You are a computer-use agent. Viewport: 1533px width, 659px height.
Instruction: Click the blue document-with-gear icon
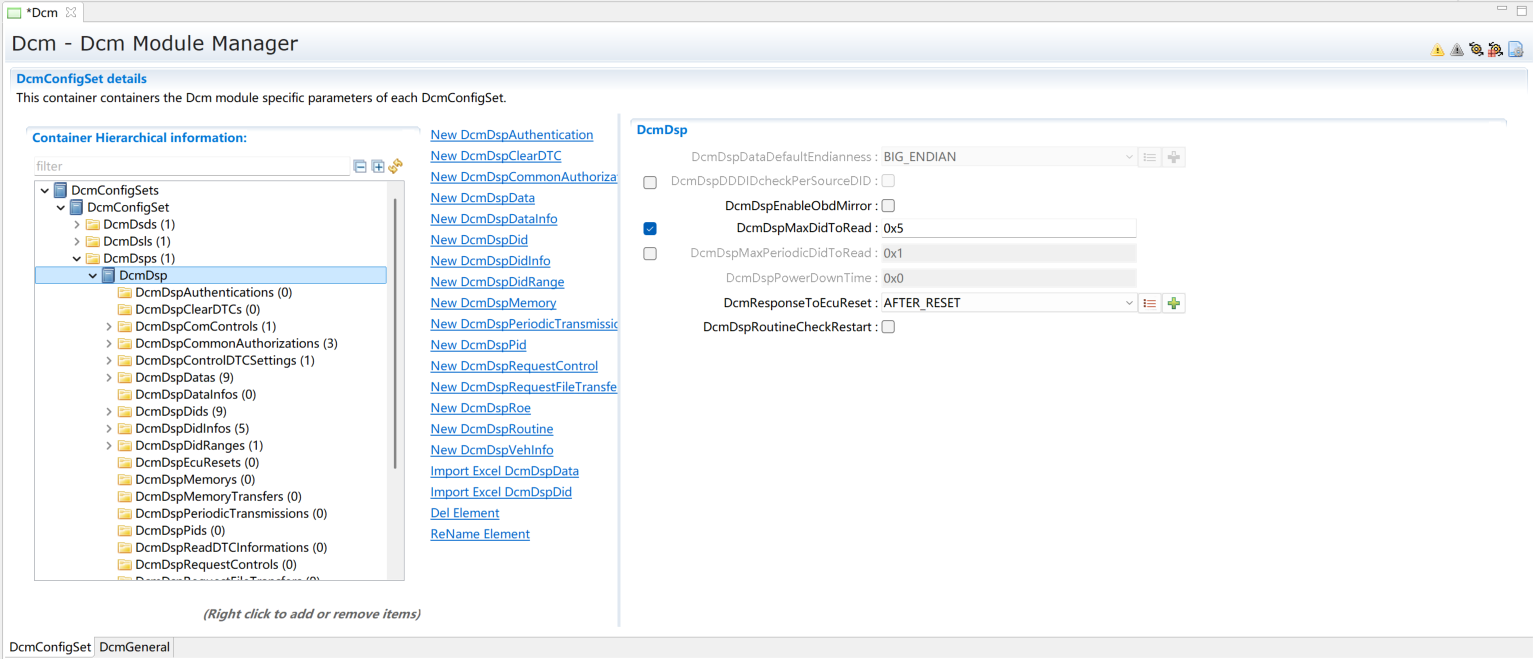pyautogui.click(x=1515, y=49)
